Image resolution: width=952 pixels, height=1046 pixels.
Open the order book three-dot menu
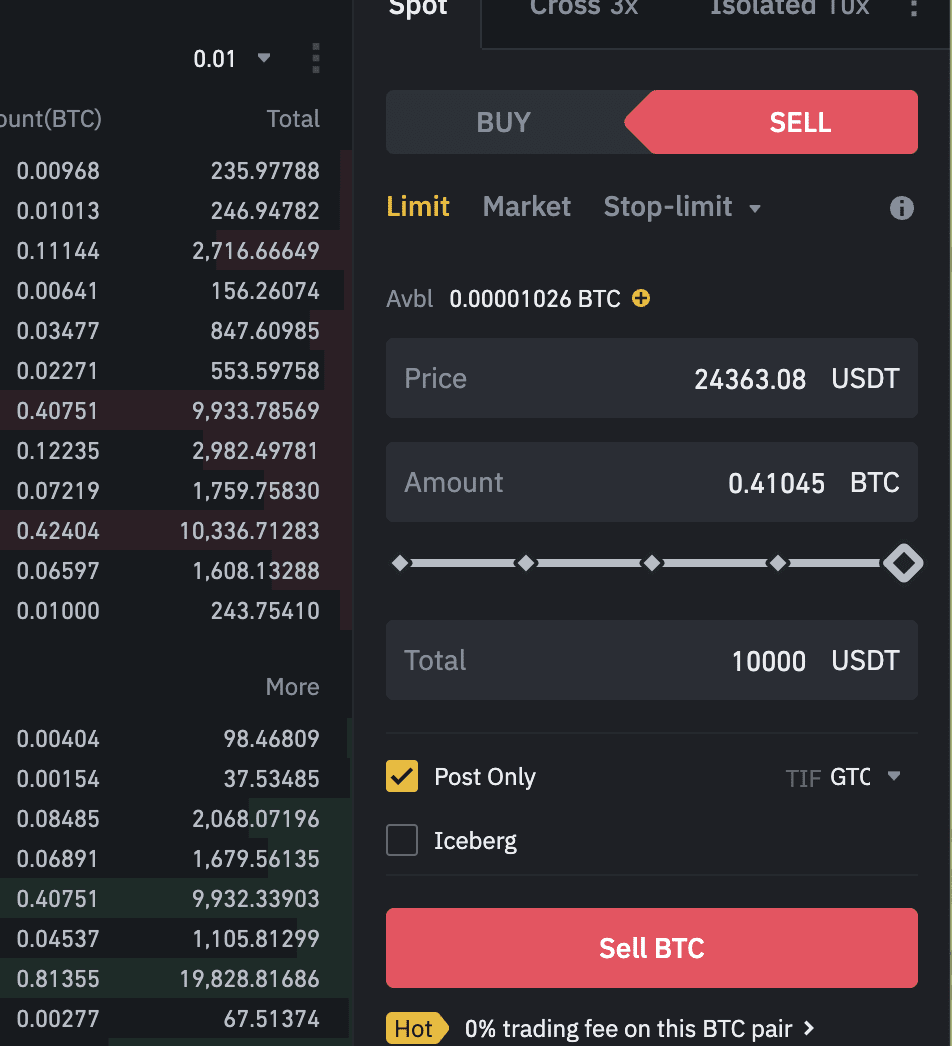click(x=316, y=58)
